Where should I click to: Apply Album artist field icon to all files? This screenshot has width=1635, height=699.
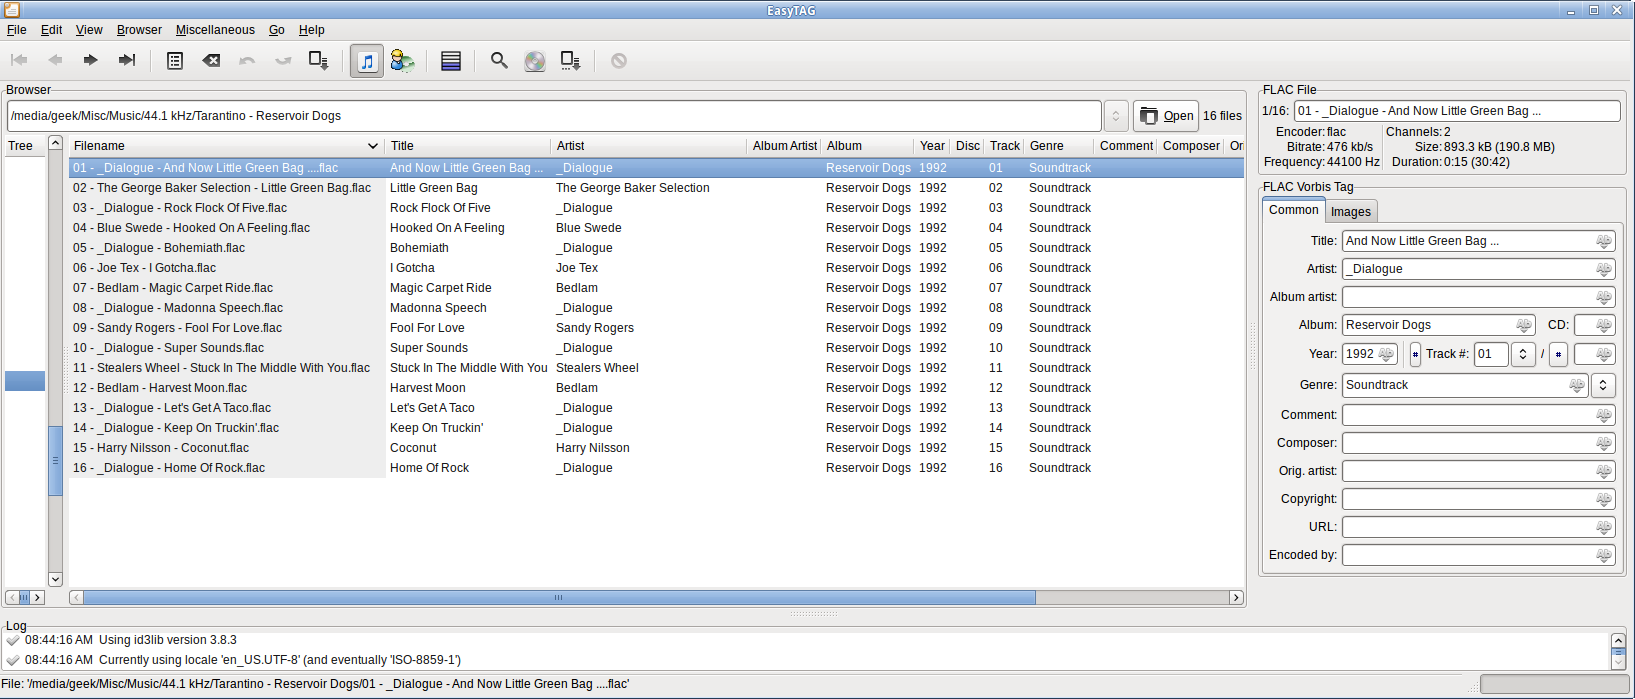pyautogui.click(x=1603, y=297)
